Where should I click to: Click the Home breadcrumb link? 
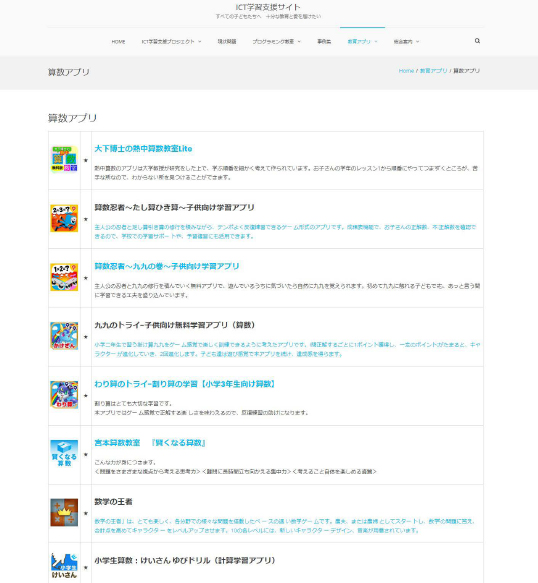pyautogui.click(x=406, y=71)
